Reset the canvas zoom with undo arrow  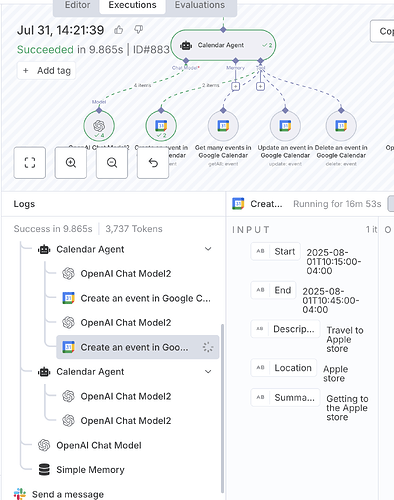(x=153, y=163)
